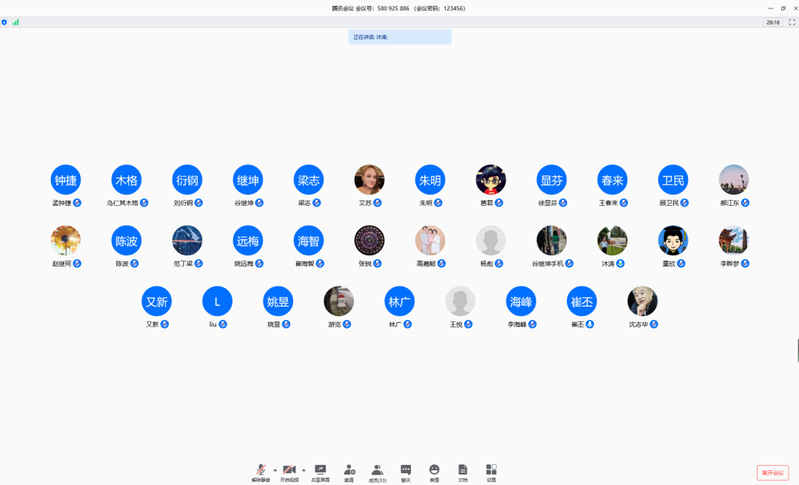Click the current speaker banner at top
Viewport: 799px width, 485px height.
(x=400, y=37)
